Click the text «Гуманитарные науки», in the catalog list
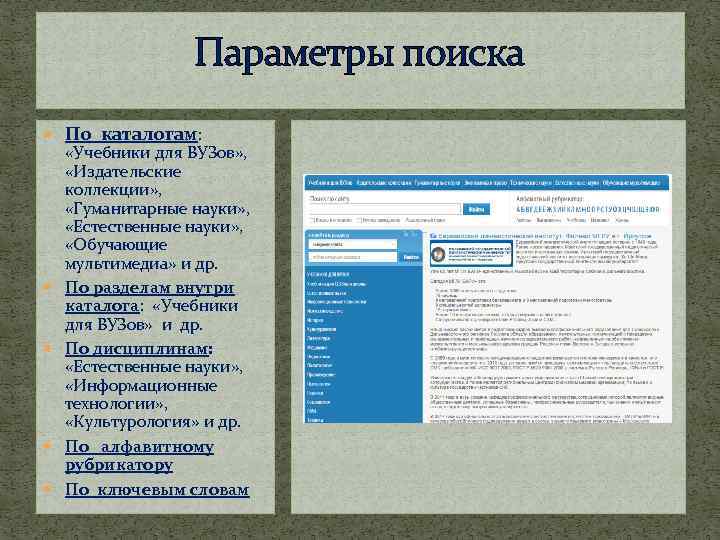Image resolution: width=720 pixels, height=540 pixels. (x=157, y=209)
